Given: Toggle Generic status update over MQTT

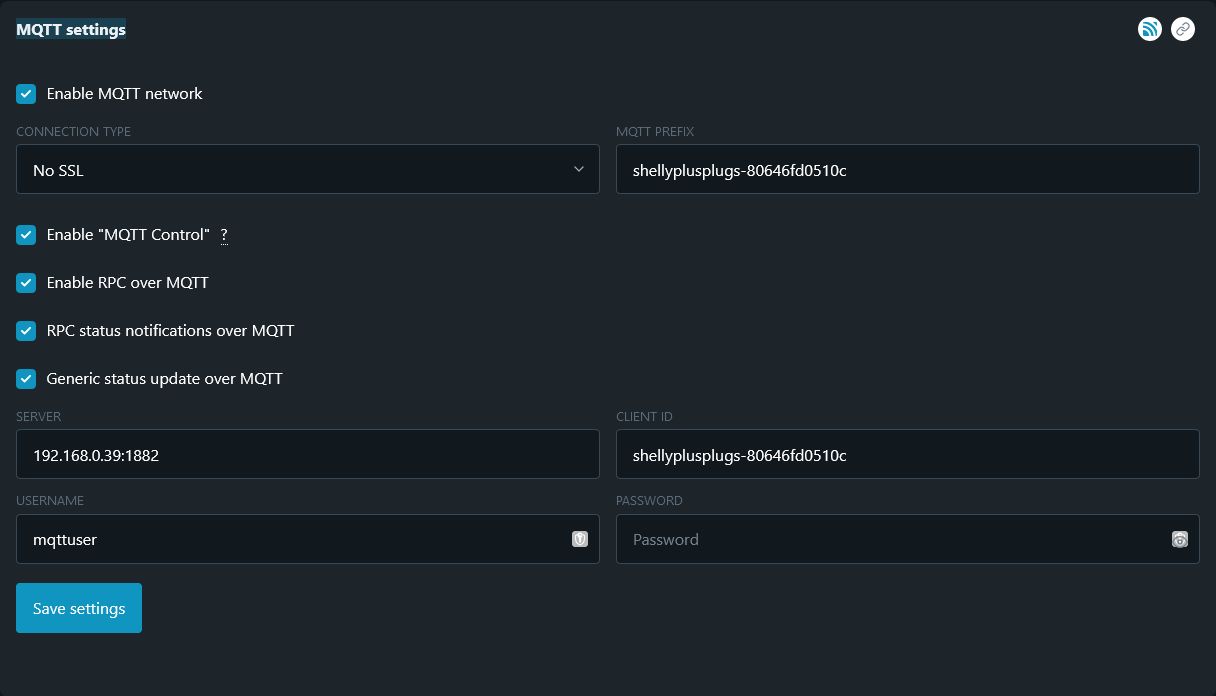Looking at the screenshot, I should pos(26,379).
